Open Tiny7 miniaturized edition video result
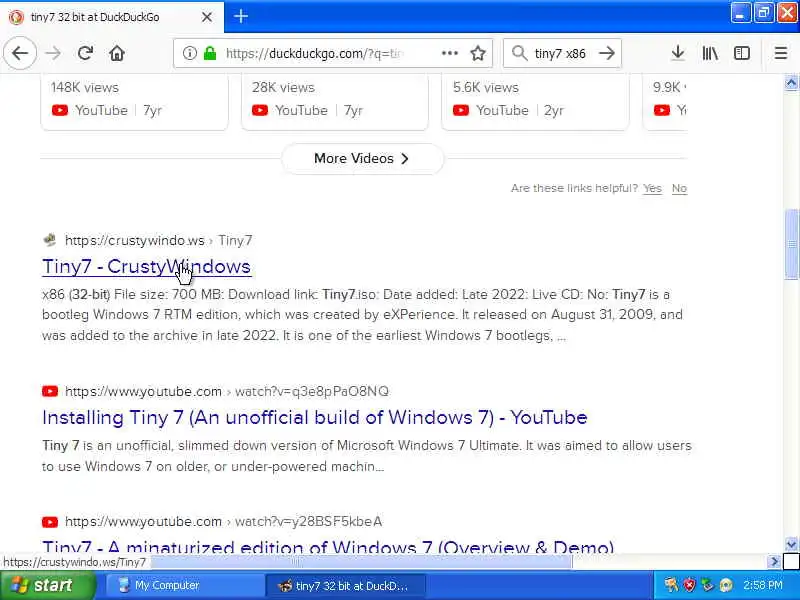The image size is (800, 600). [x=328, y=547]
